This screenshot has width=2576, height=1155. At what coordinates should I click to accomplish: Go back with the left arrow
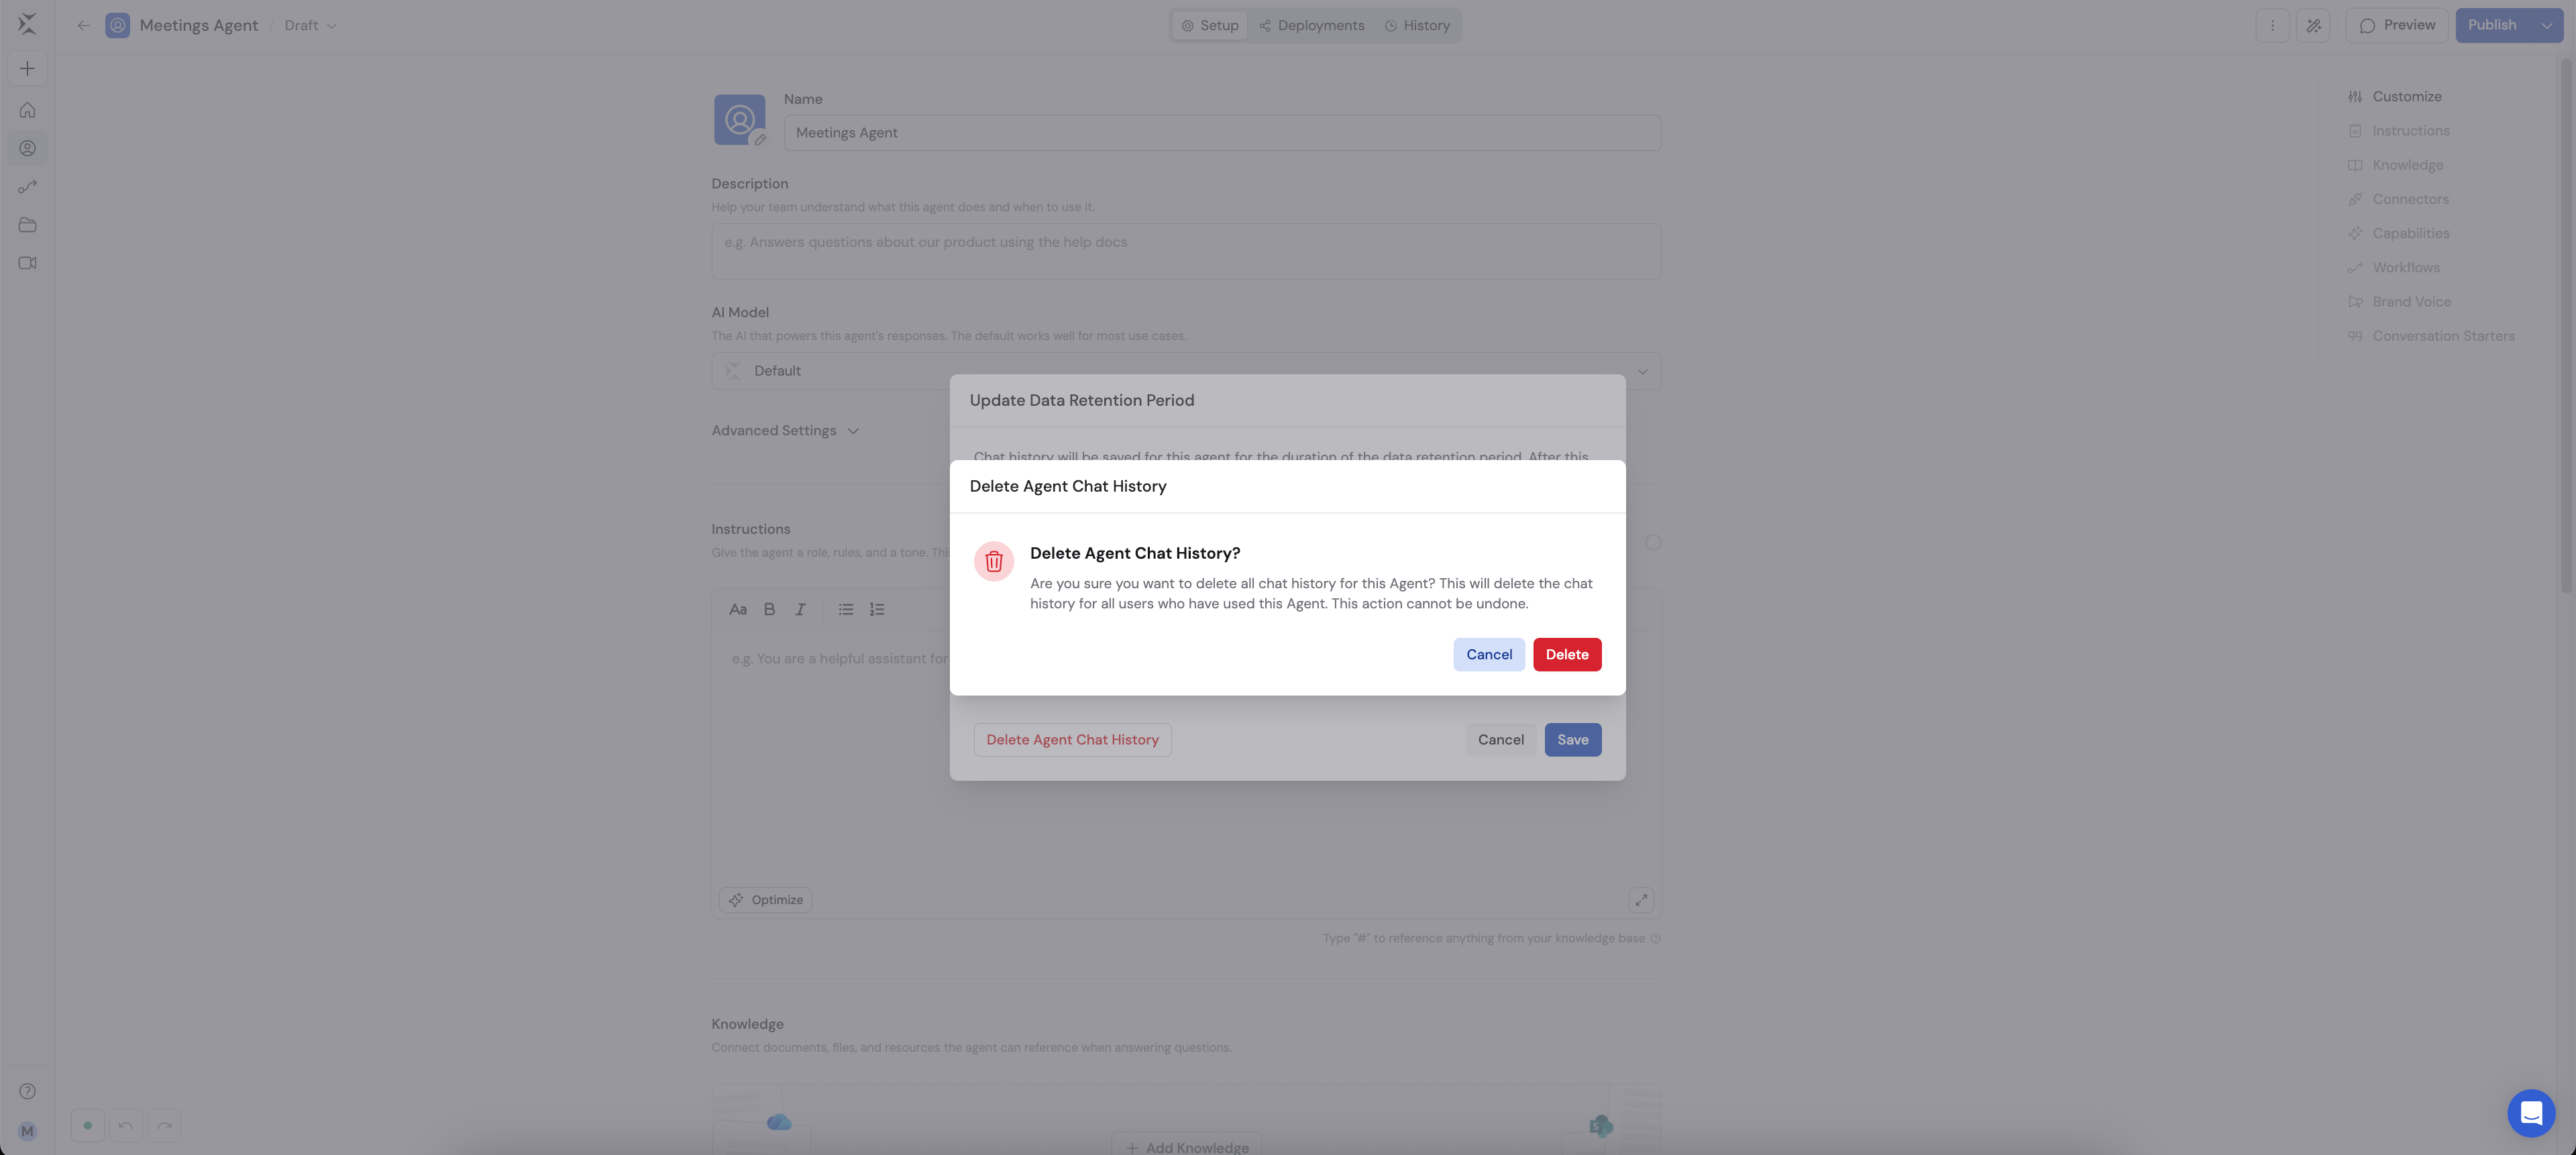(83, 25)
